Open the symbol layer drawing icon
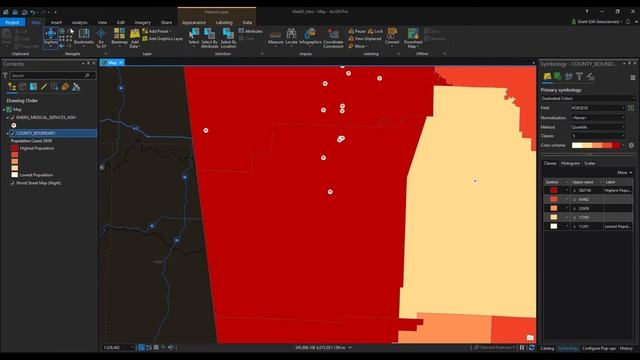Image resolution: width=640 pixels, height=360 pixels. coord(569,76)
